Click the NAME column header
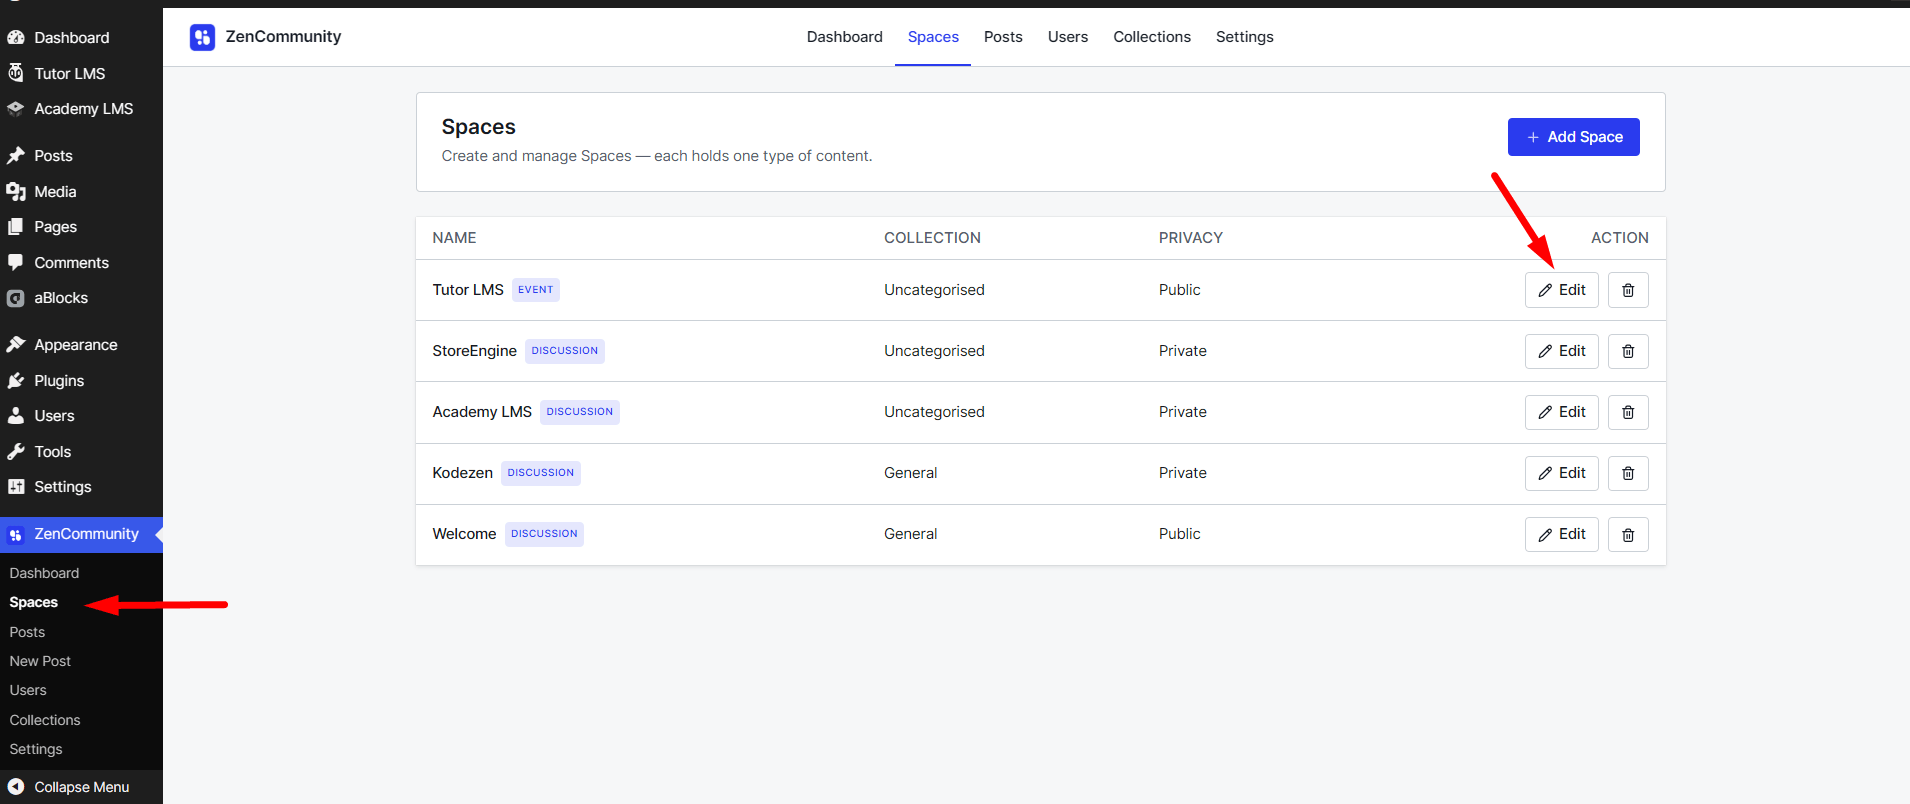1910x804 pixels. click(454, 238)
